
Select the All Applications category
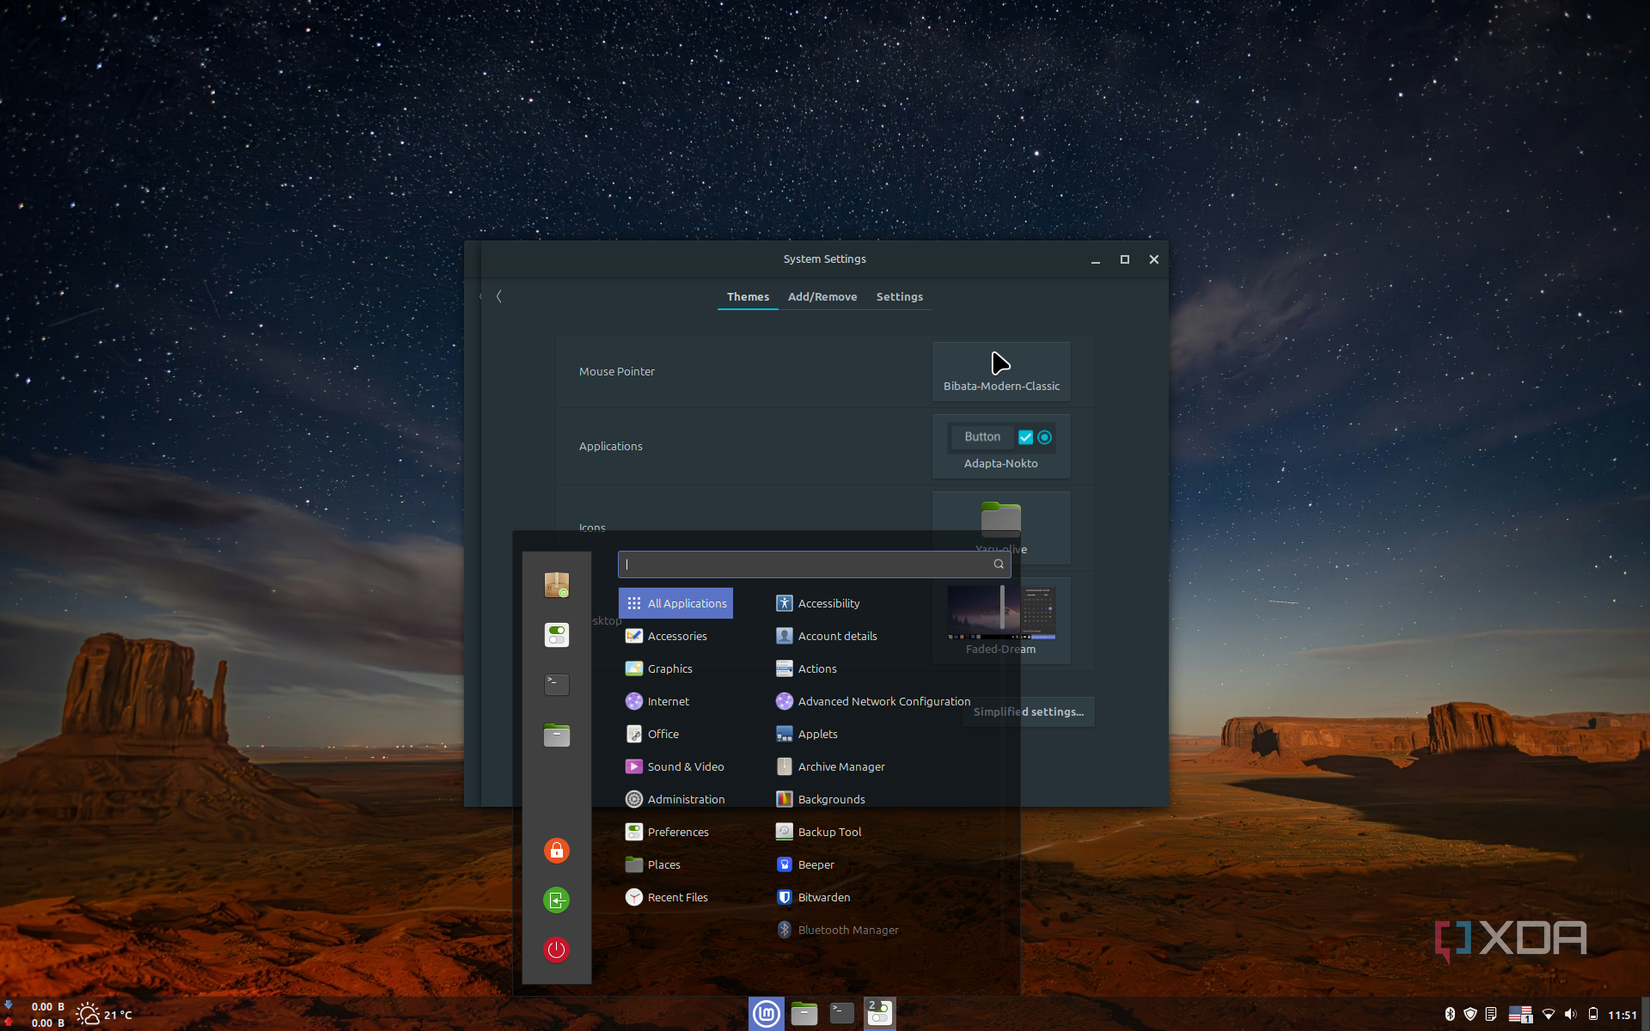pyautogui.click(x=676, y=603)
